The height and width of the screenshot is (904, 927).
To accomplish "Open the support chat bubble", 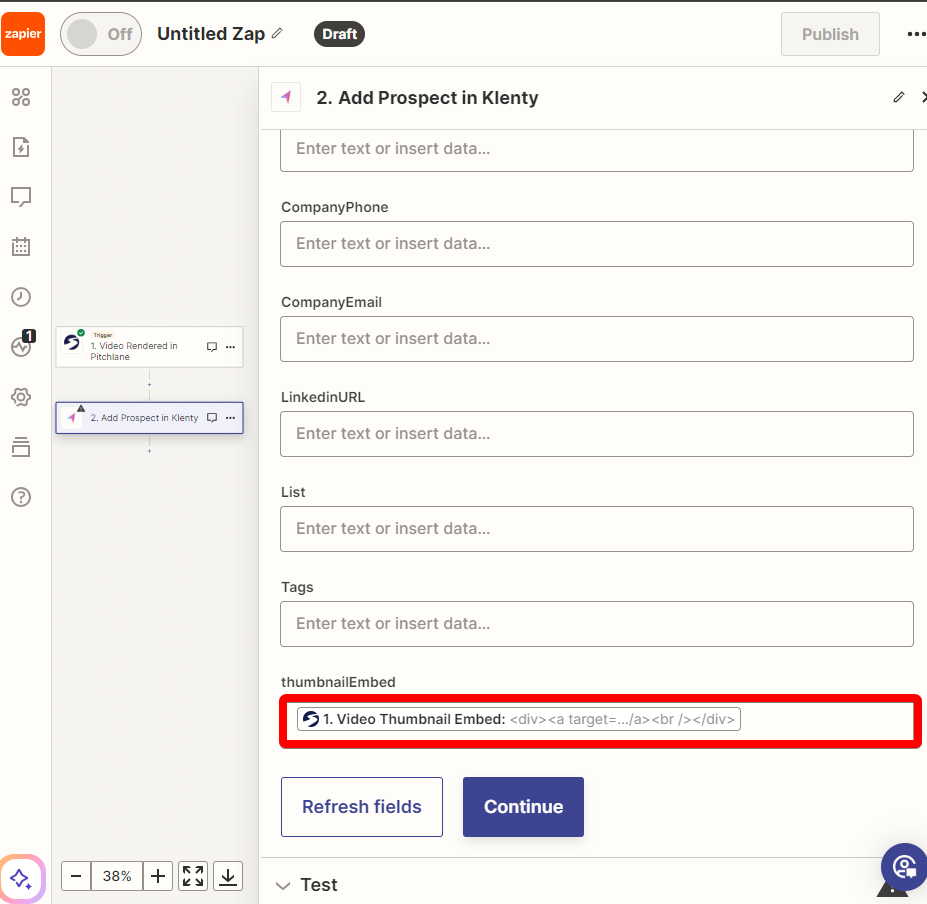I will point(904,867).
